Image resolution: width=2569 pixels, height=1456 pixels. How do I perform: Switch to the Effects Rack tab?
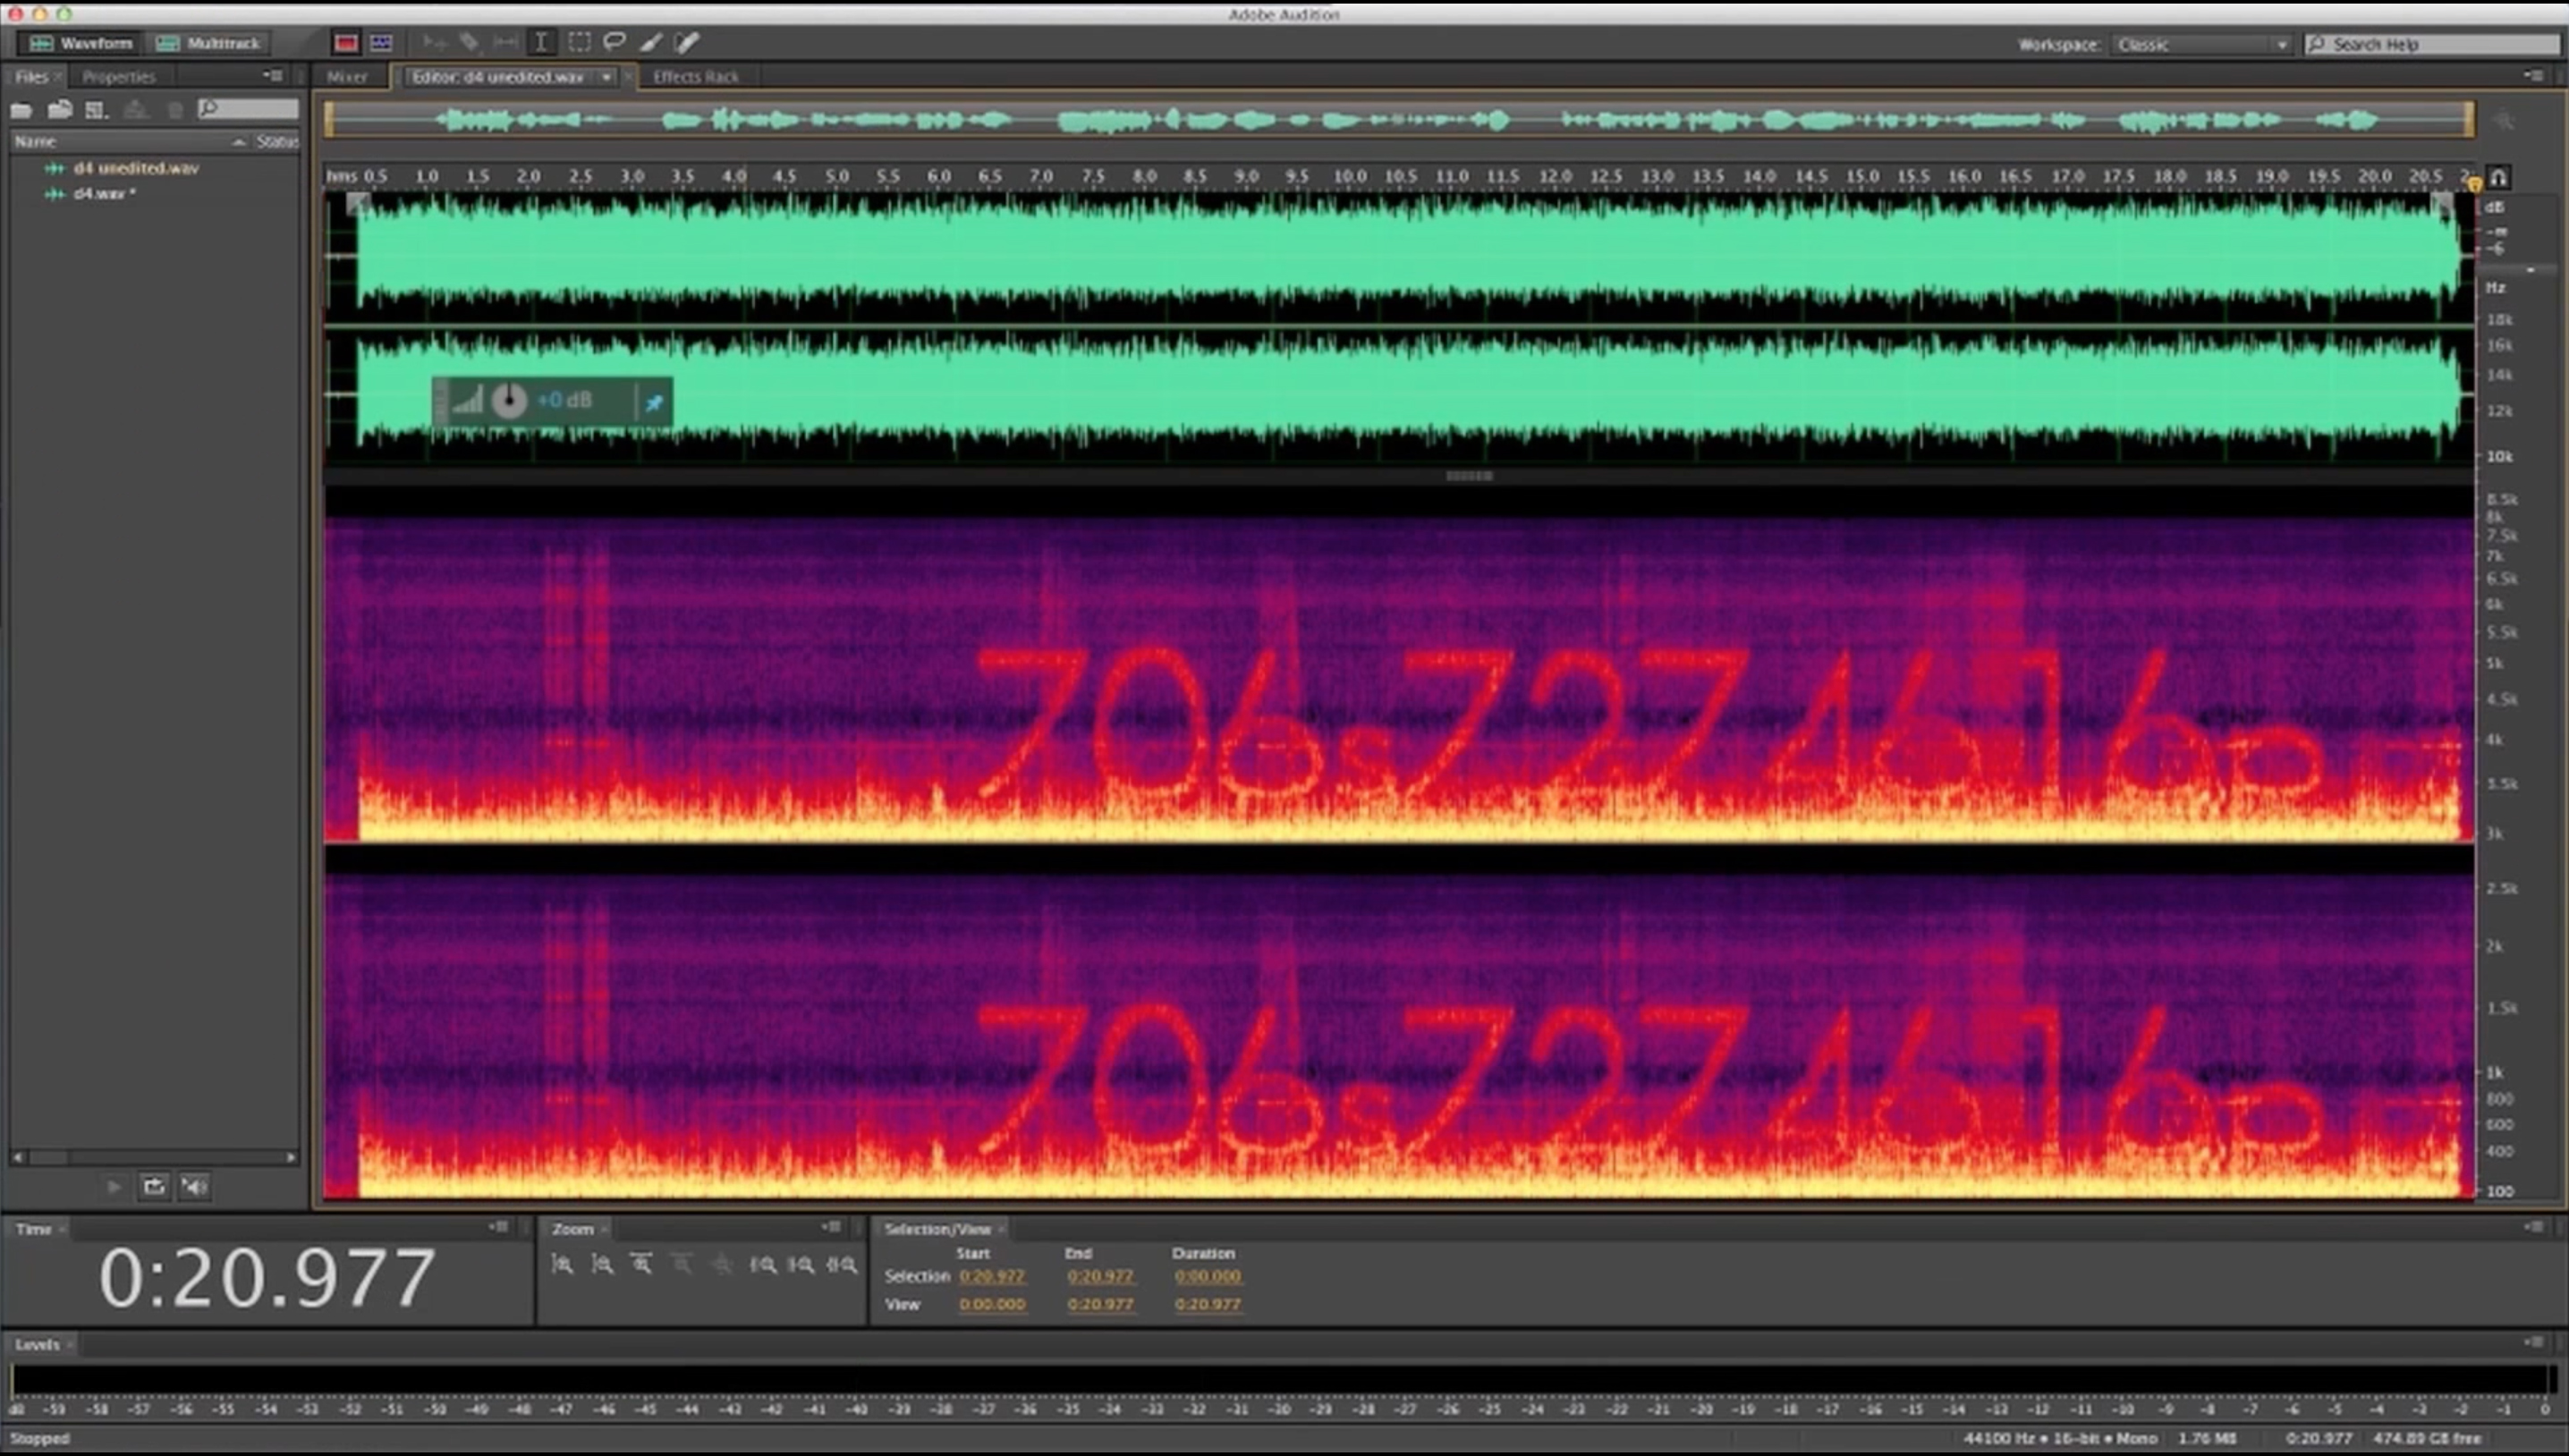click(x=695, y=77)
